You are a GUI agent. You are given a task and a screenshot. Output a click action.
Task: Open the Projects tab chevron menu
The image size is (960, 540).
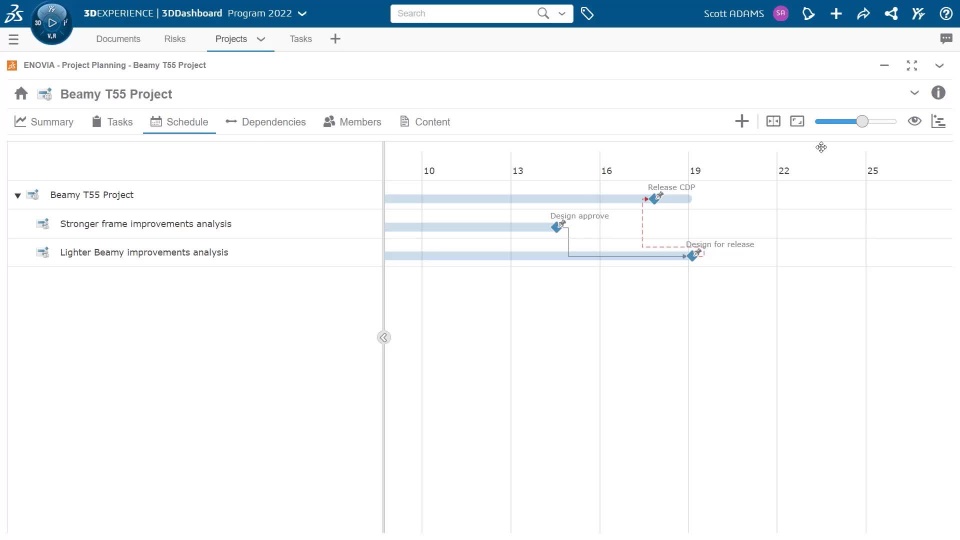point(261,39)
